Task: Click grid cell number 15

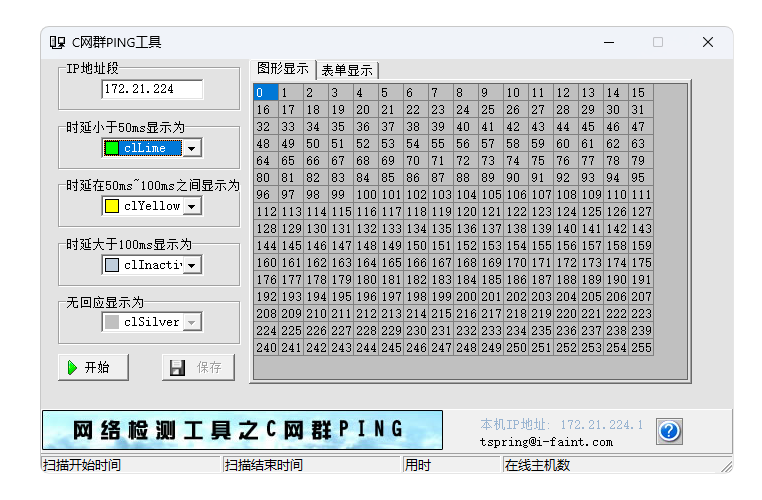Action: [640, 93]
